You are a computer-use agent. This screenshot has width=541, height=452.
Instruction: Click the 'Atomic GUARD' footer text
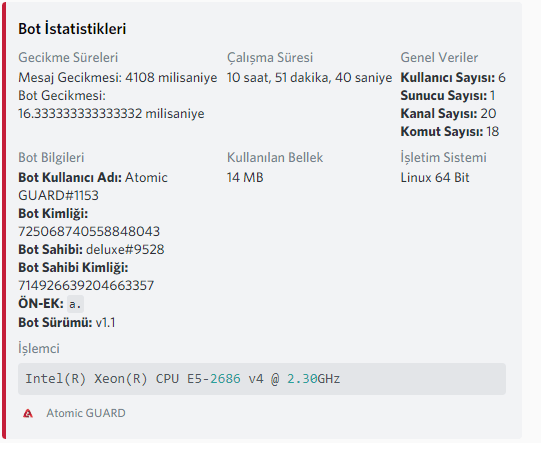click(86, 413)
